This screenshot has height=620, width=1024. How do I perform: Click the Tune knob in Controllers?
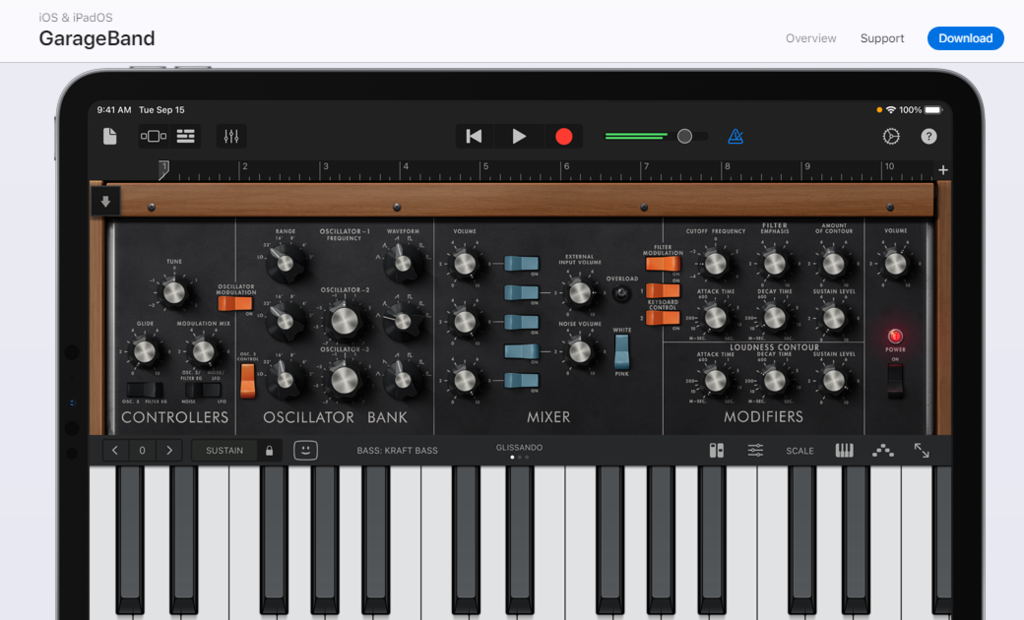(x=174, y=293)
